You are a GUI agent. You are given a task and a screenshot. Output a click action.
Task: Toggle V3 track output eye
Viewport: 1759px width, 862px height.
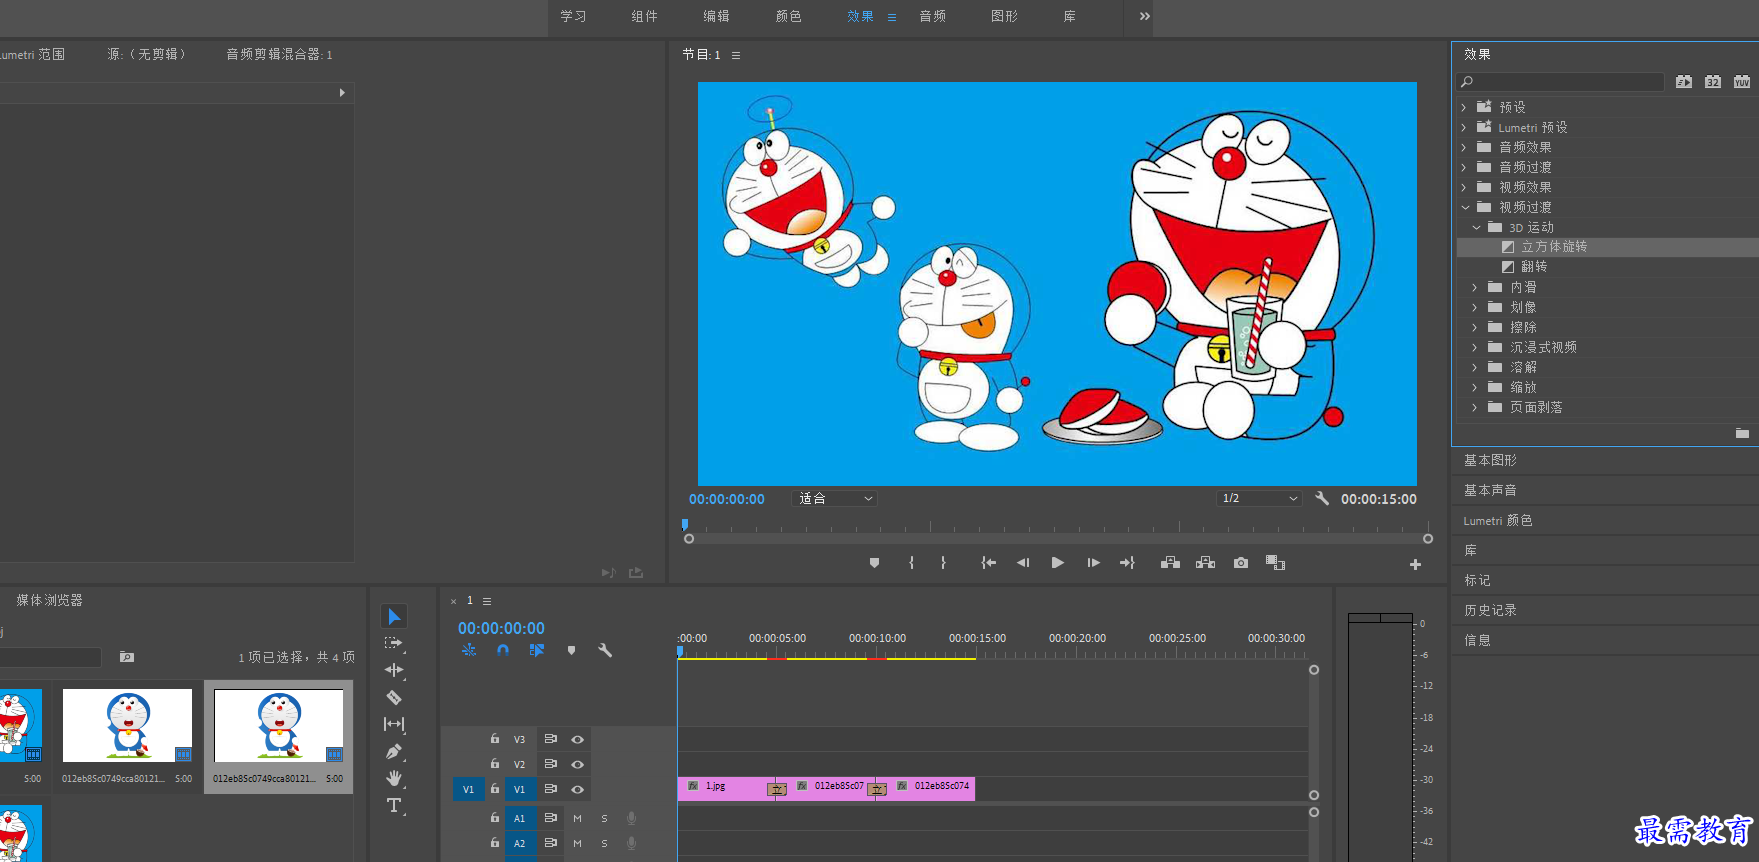pos(577,739)
